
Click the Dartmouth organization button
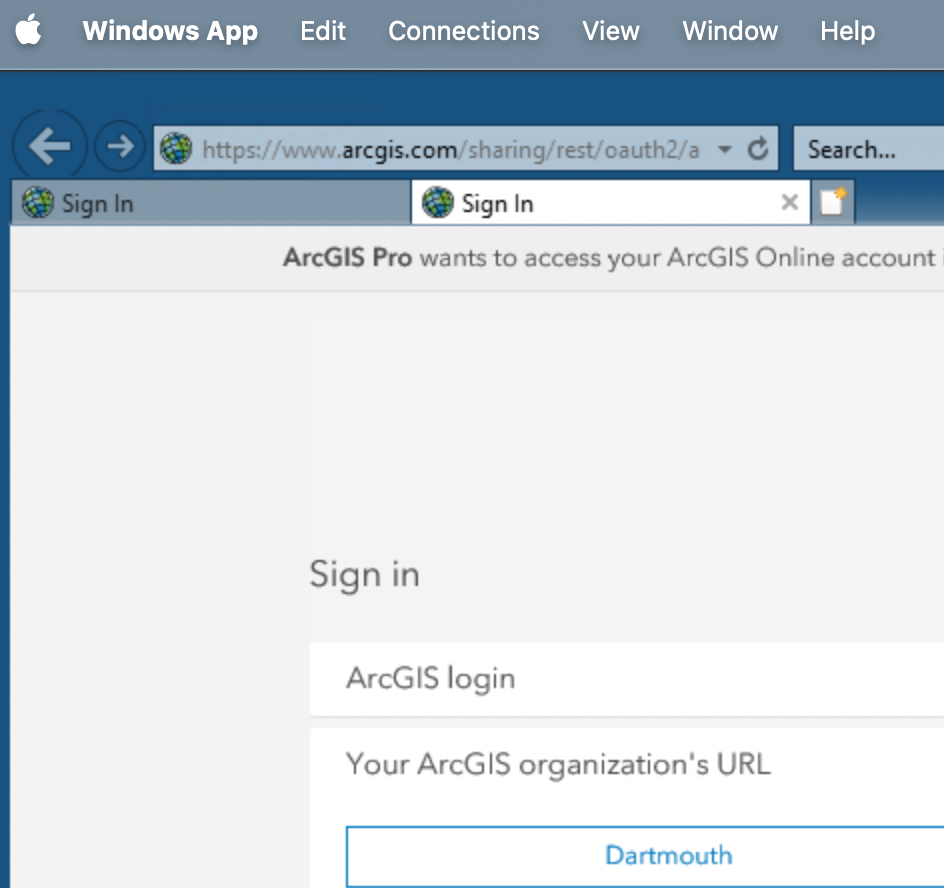645,855
